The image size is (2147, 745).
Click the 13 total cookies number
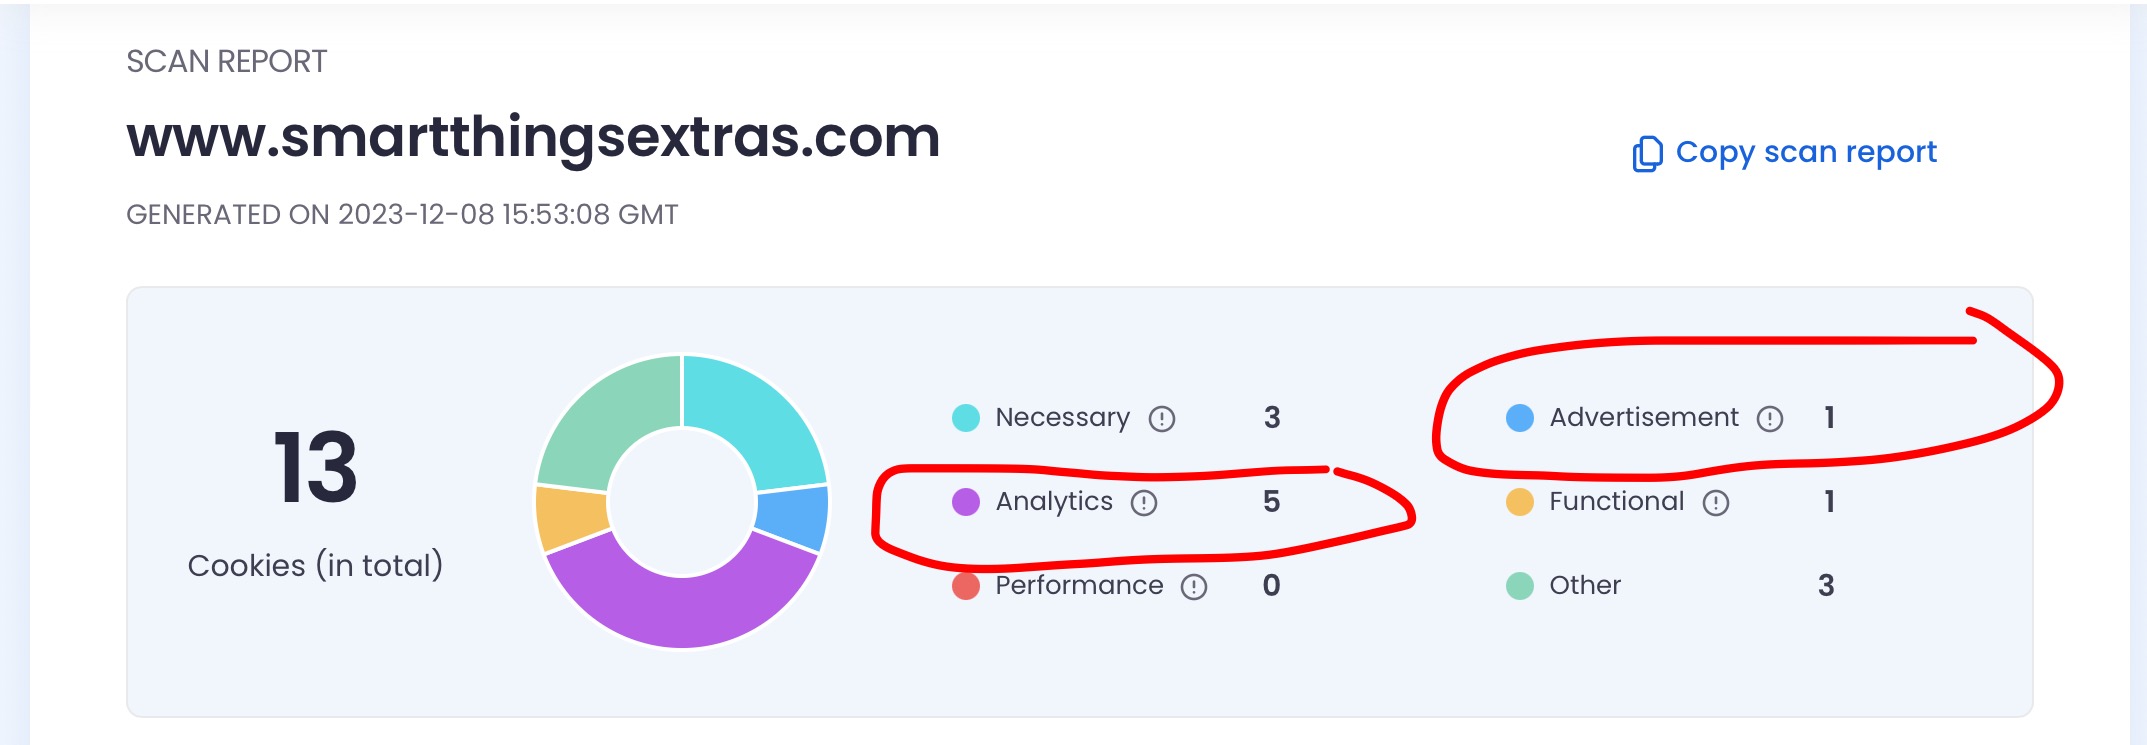point(315,467)
